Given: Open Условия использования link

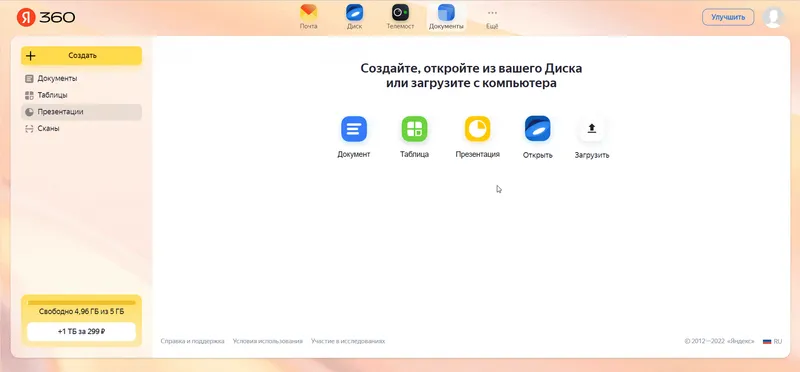Looking at the screenshot, I should (x=268, y=341).
